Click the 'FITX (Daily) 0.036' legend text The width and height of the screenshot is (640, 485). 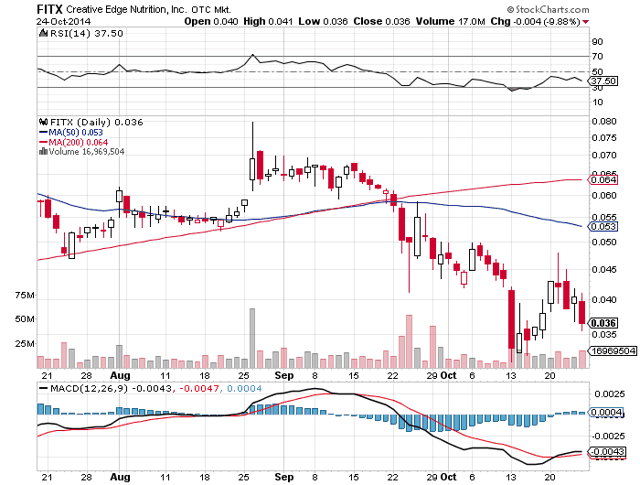click(96, 122)
